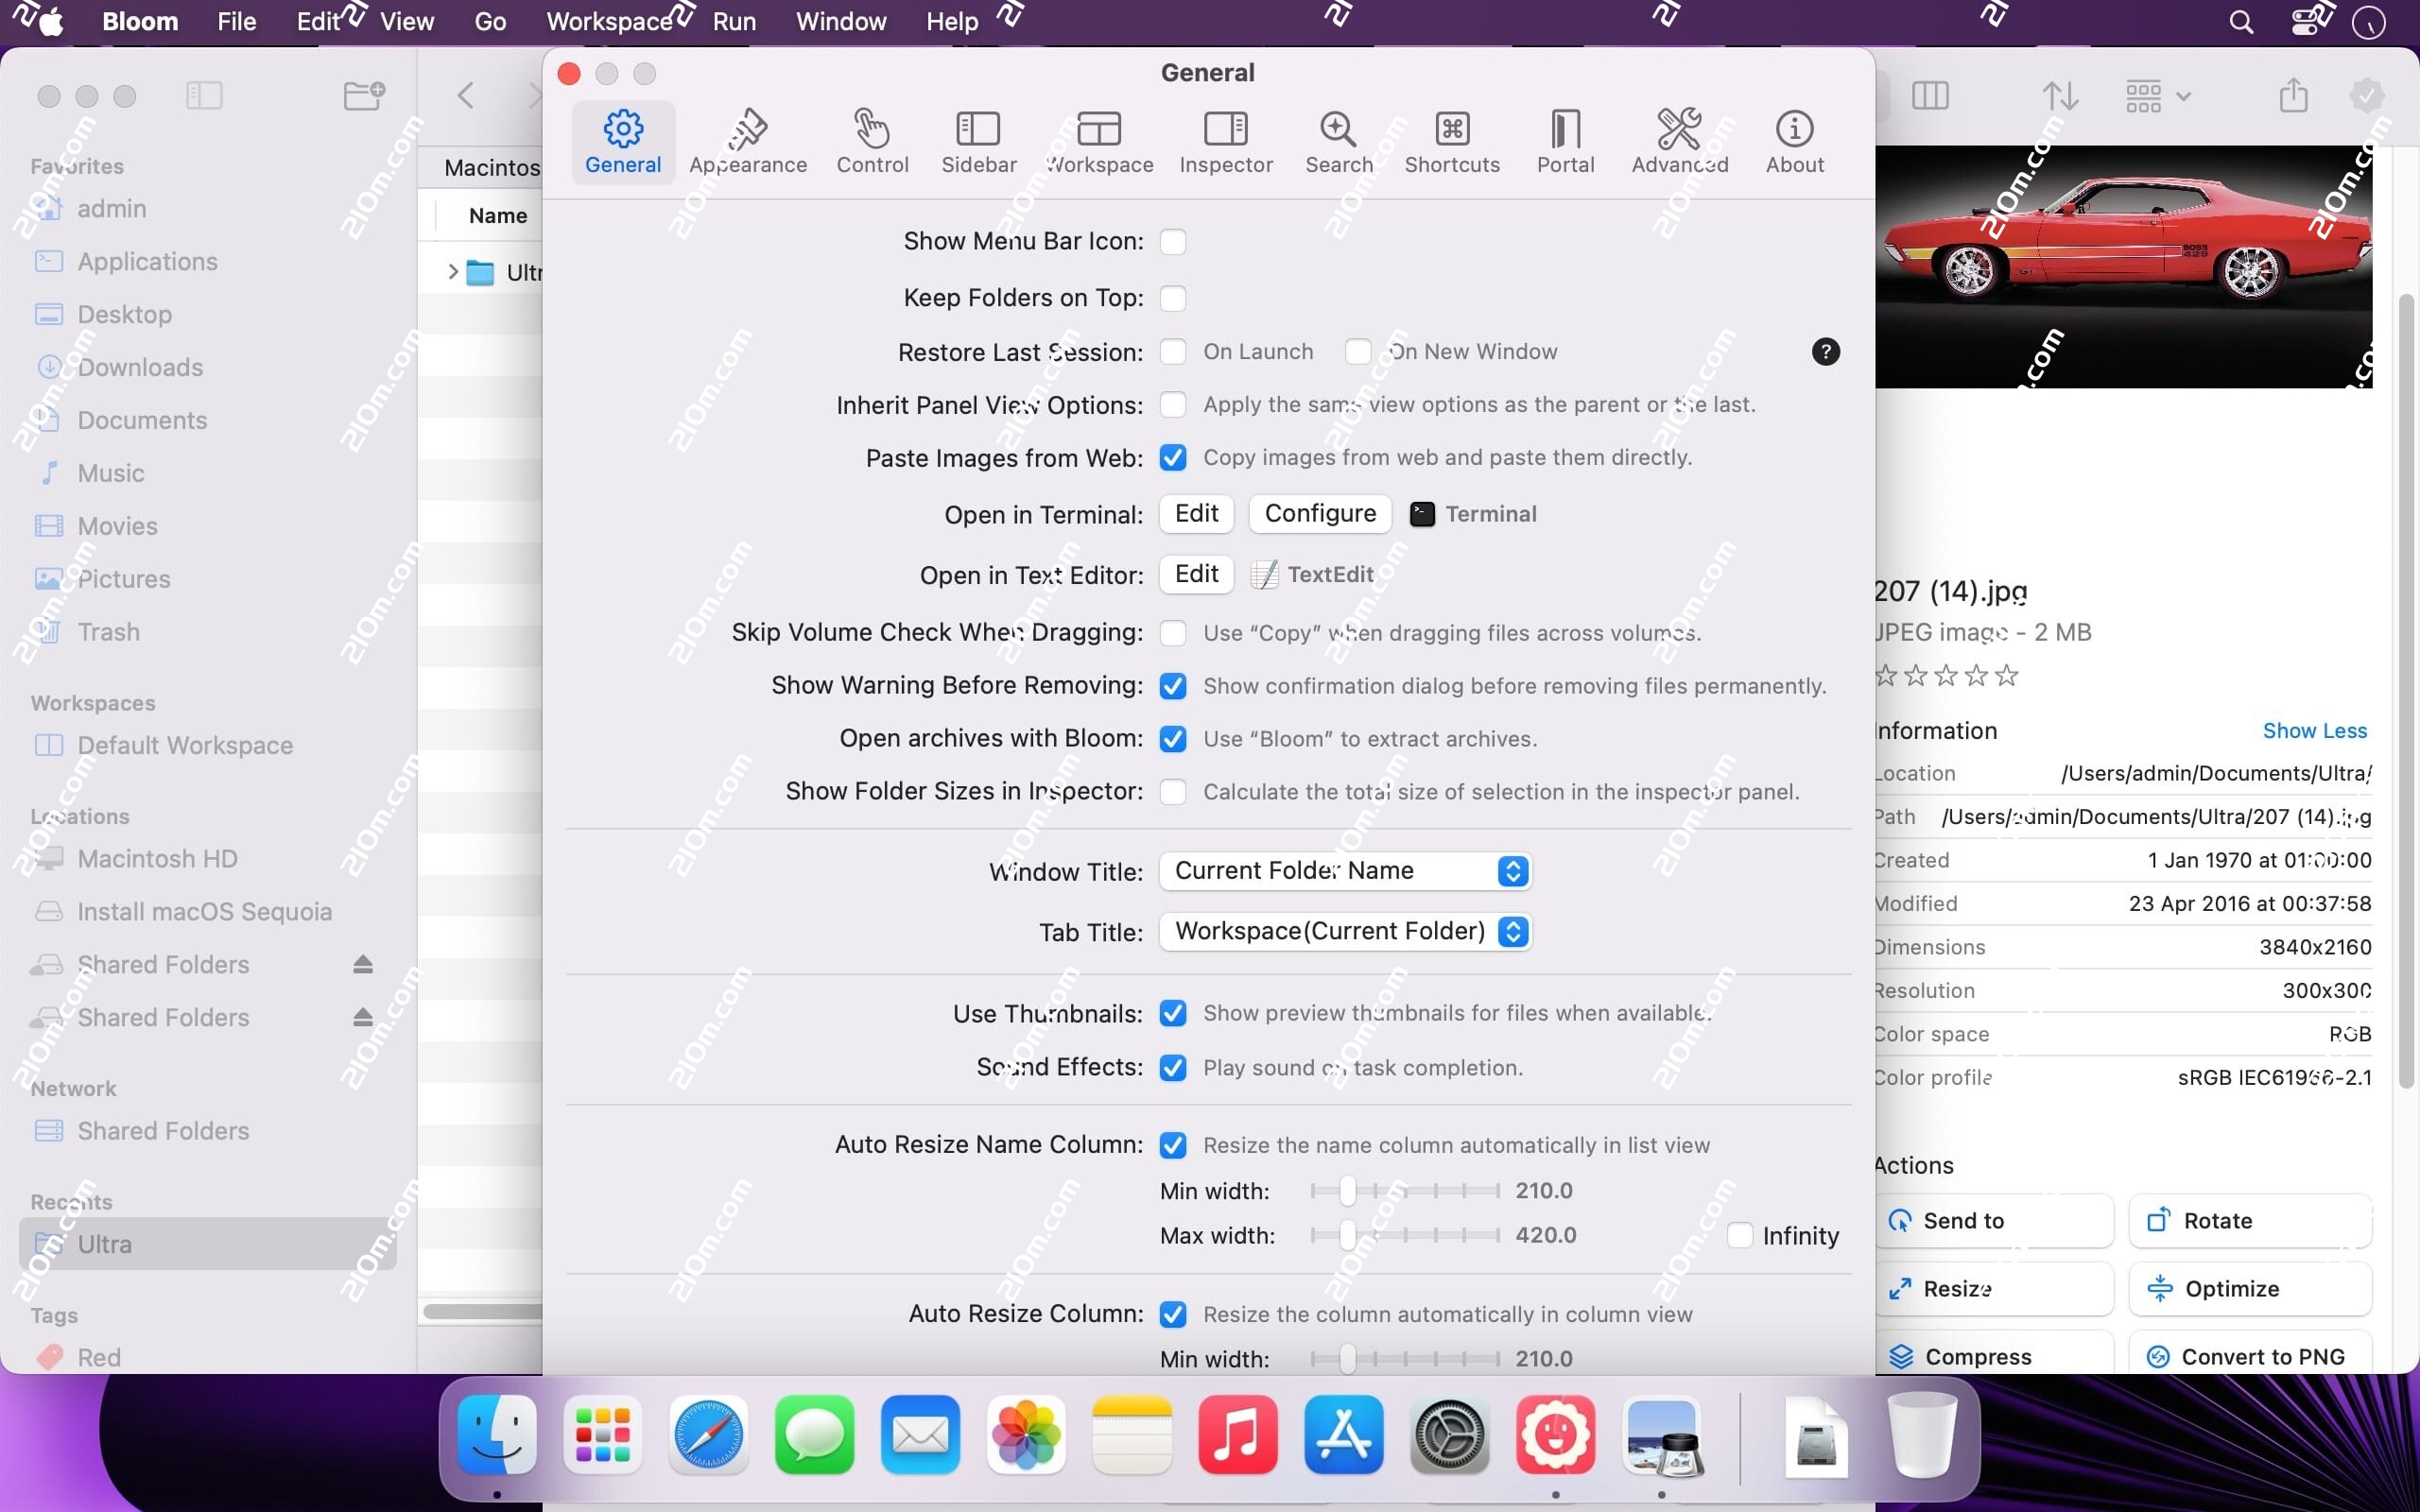Open the Window Title dropdown
The height and width of the screenshot is (1512, 2420).
tap(1344, 870)
